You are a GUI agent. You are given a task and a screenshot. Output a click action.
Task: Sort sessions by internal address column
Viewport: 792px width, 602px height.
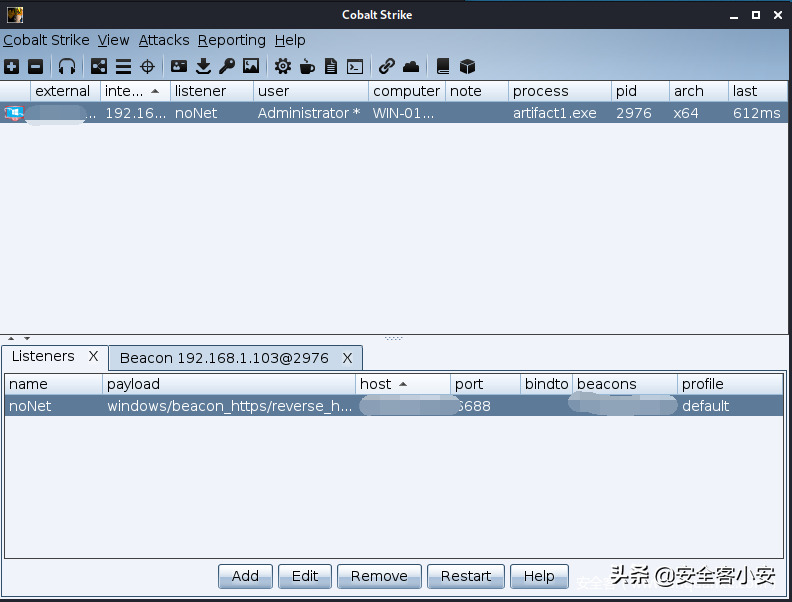coord(135,91)
